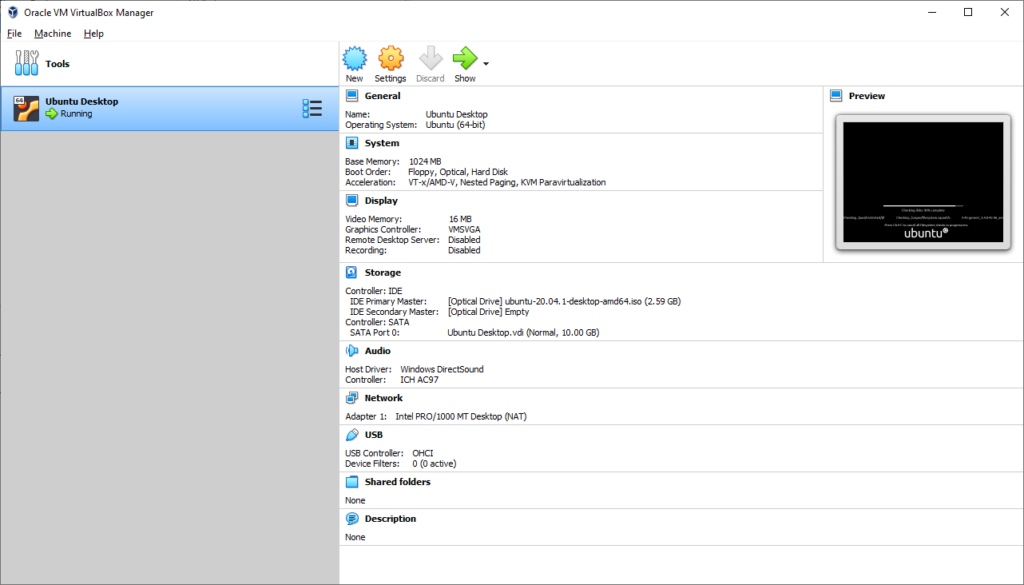Image resolution: width=1024 pixels, height=585 pixels.
Task: Open the File menu
Action: point(14,33)
